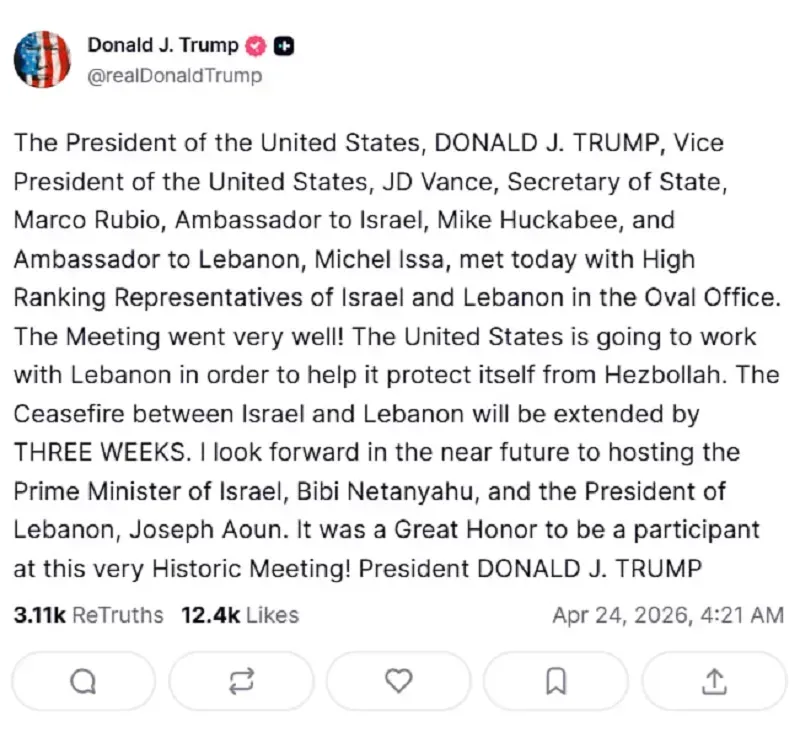The height and width of the screenshot is (754, 800).
Task: Open the post permalink via the timestamp
Action: coord(668,615)
